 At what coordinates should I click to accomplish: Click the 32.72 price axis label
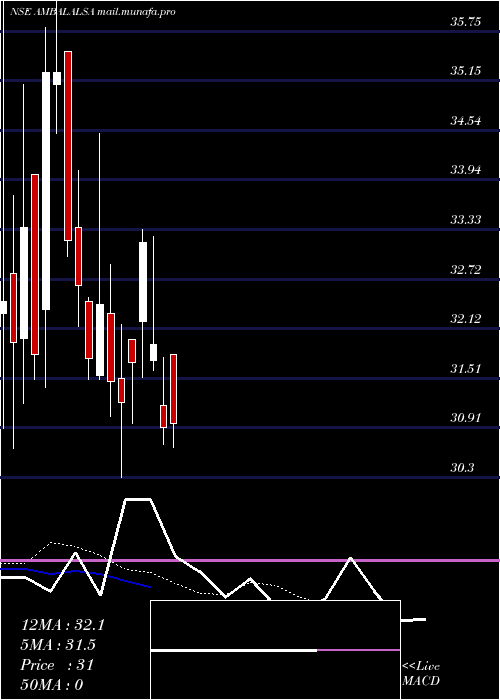(466, 270)
